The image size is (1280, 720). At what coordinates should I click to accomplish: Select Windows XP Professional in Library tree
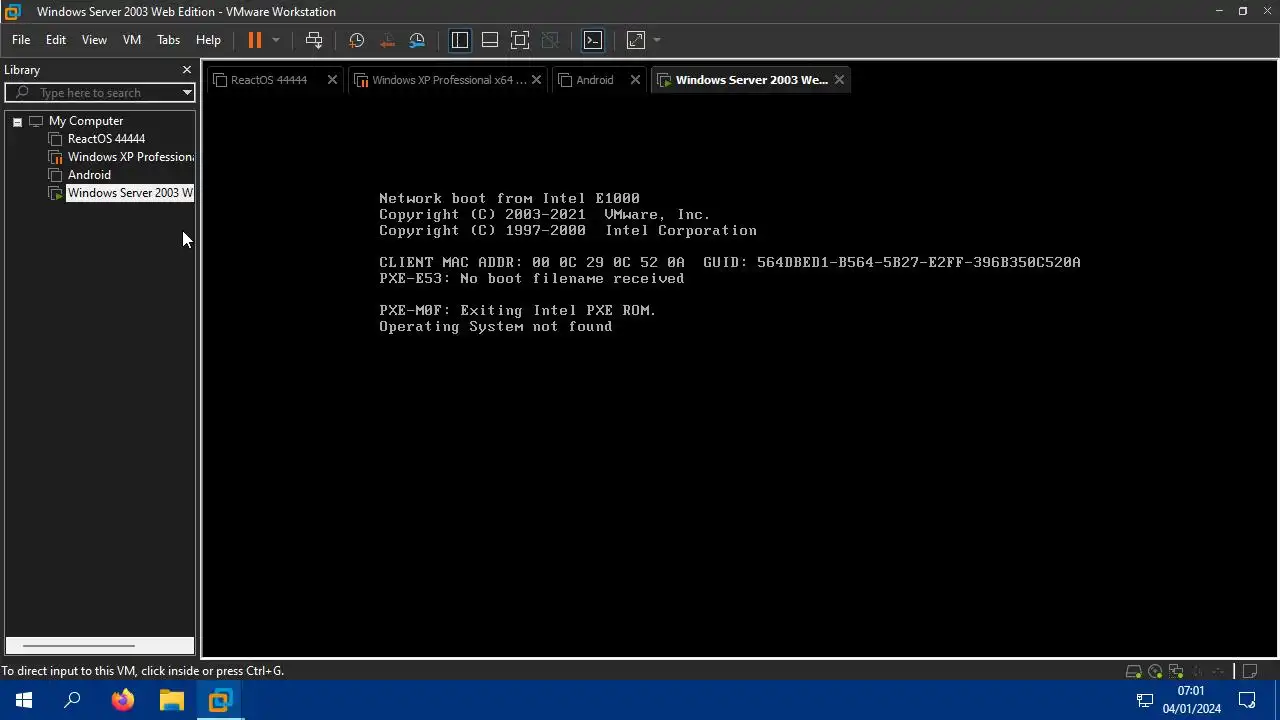click(x=130, y=157)
